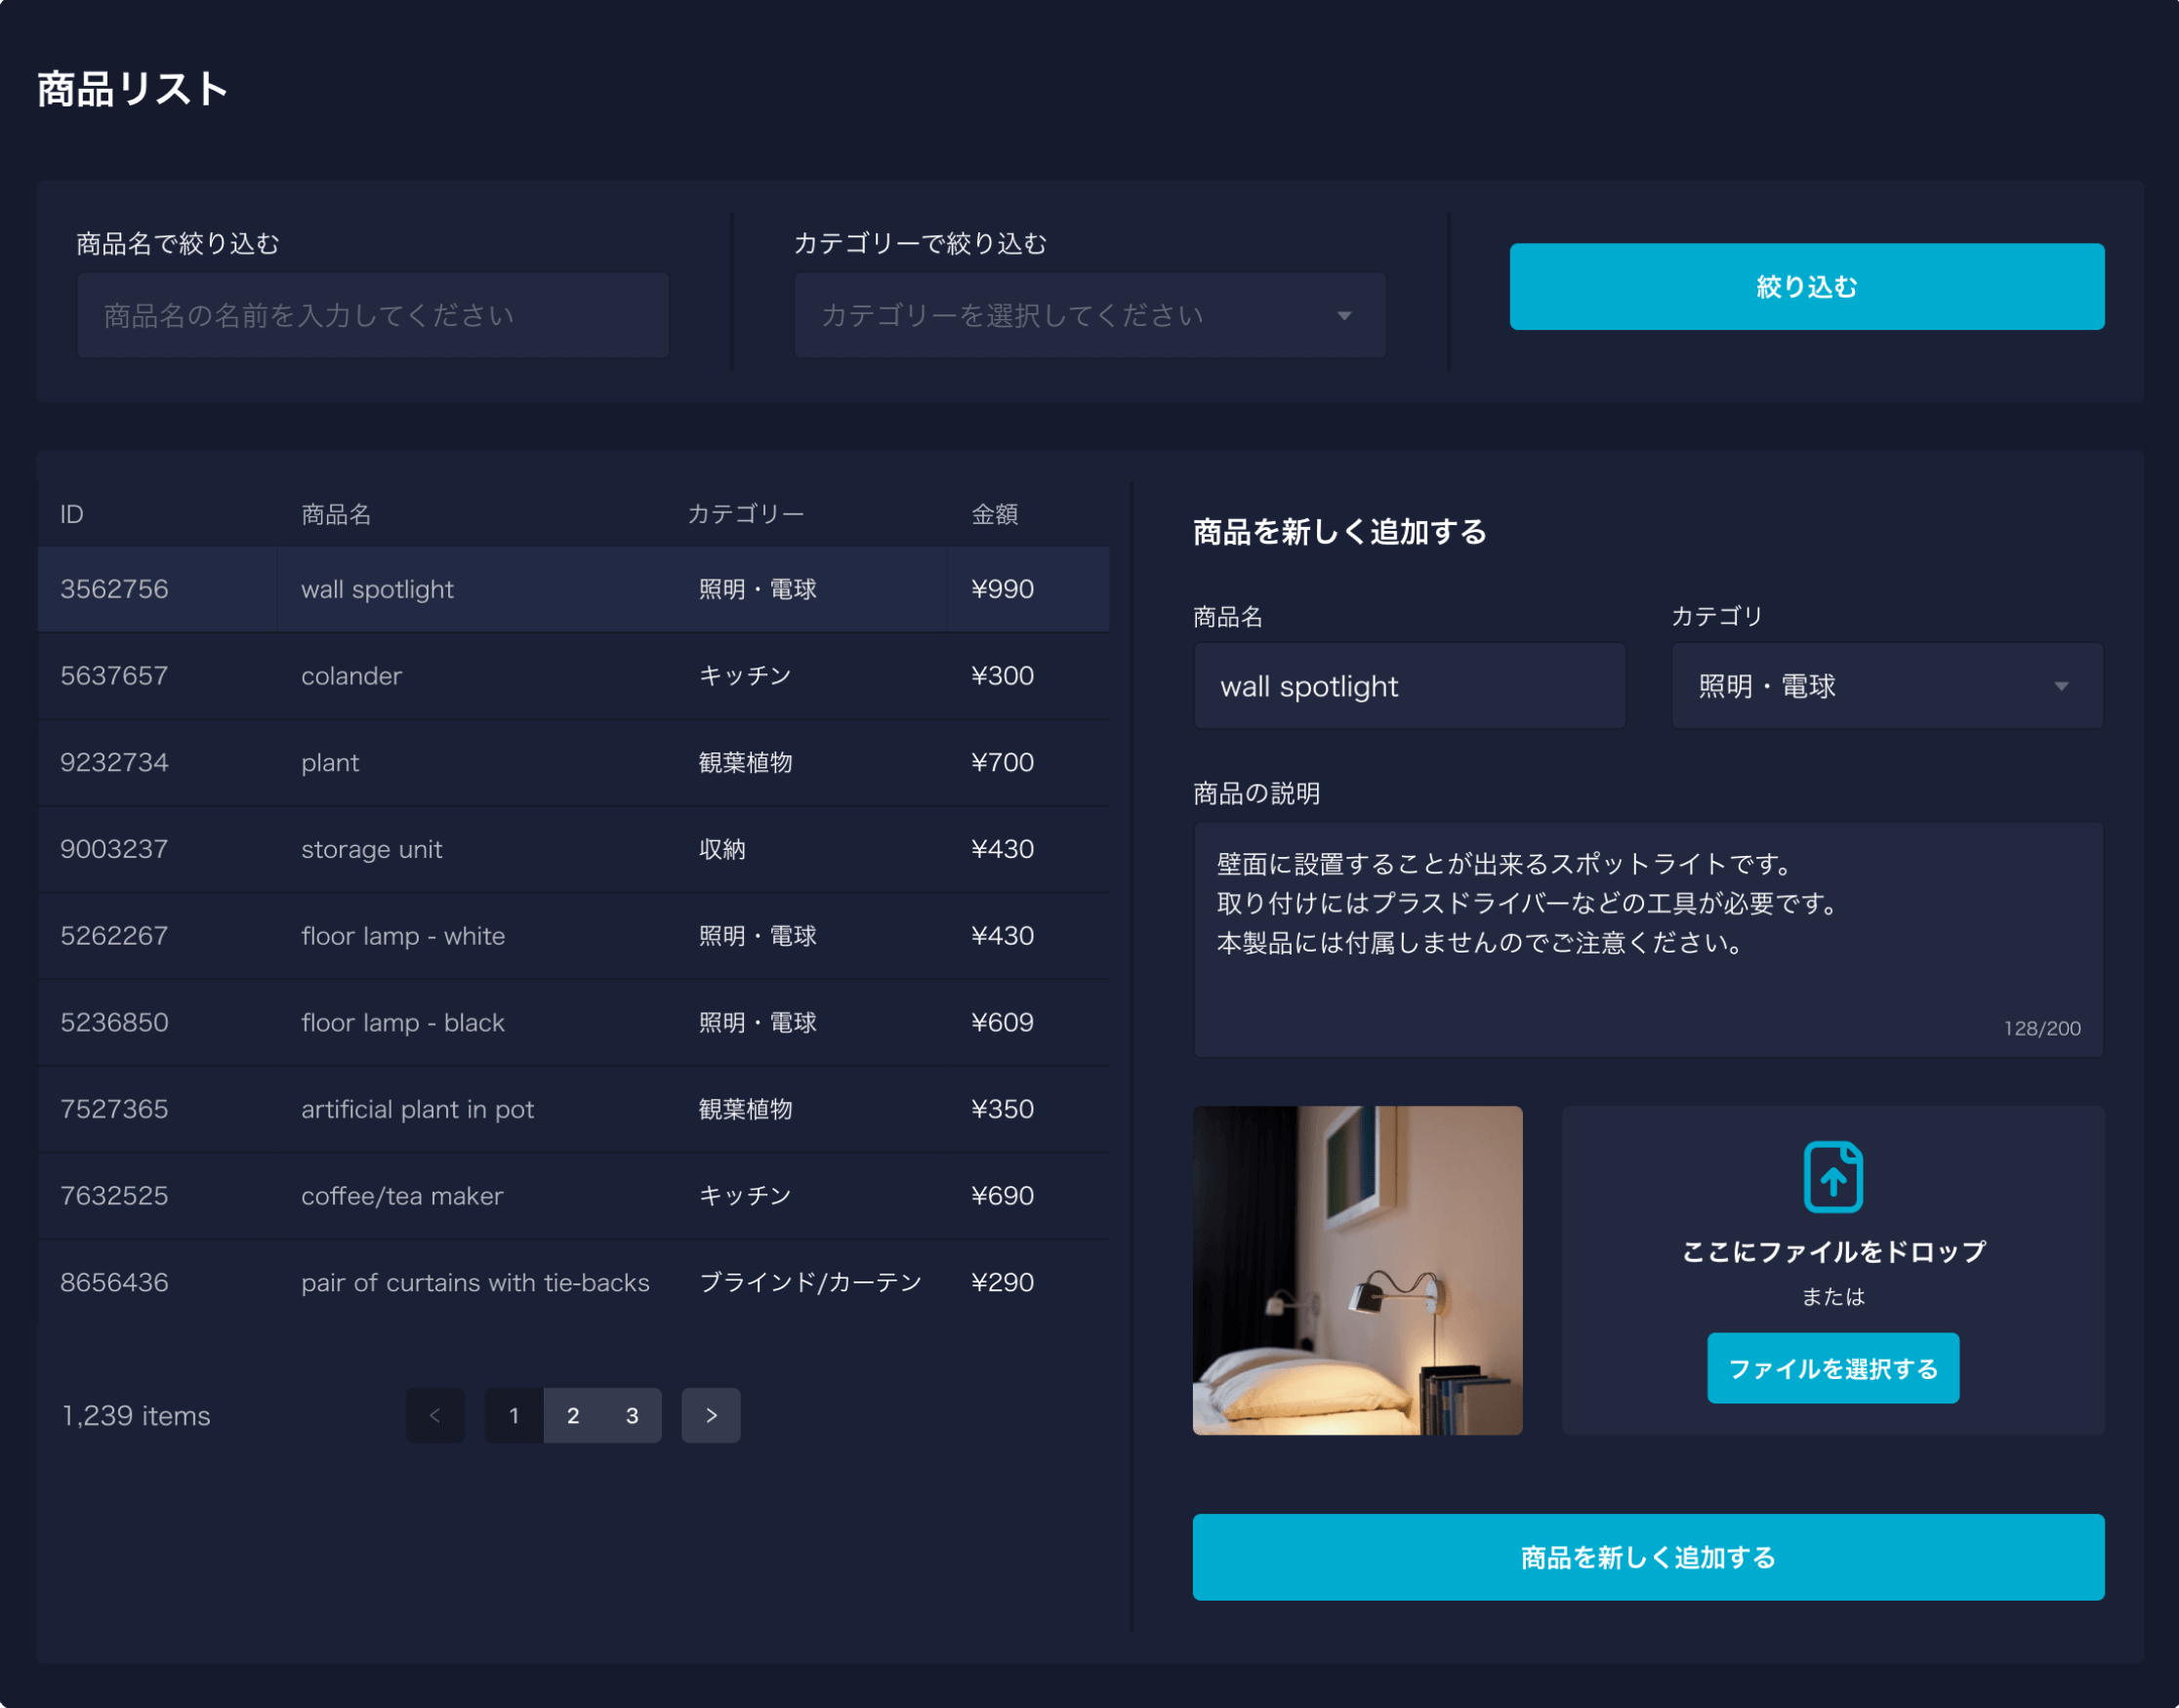Switch to page 2 of the list
The image size is (2179, 1708).
coord(572,1415)
